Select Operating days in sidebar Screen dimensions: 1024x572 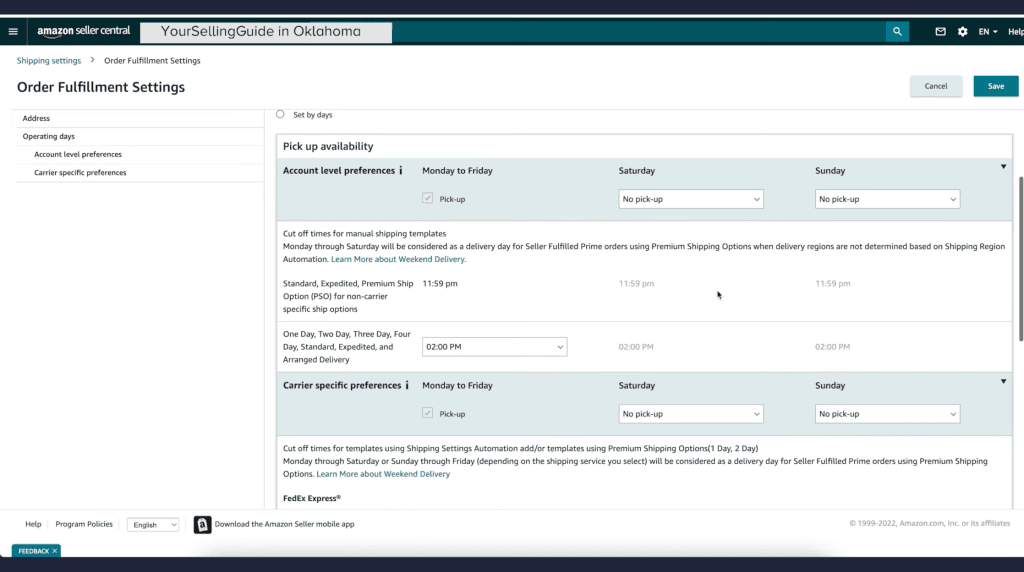[48, 136]
